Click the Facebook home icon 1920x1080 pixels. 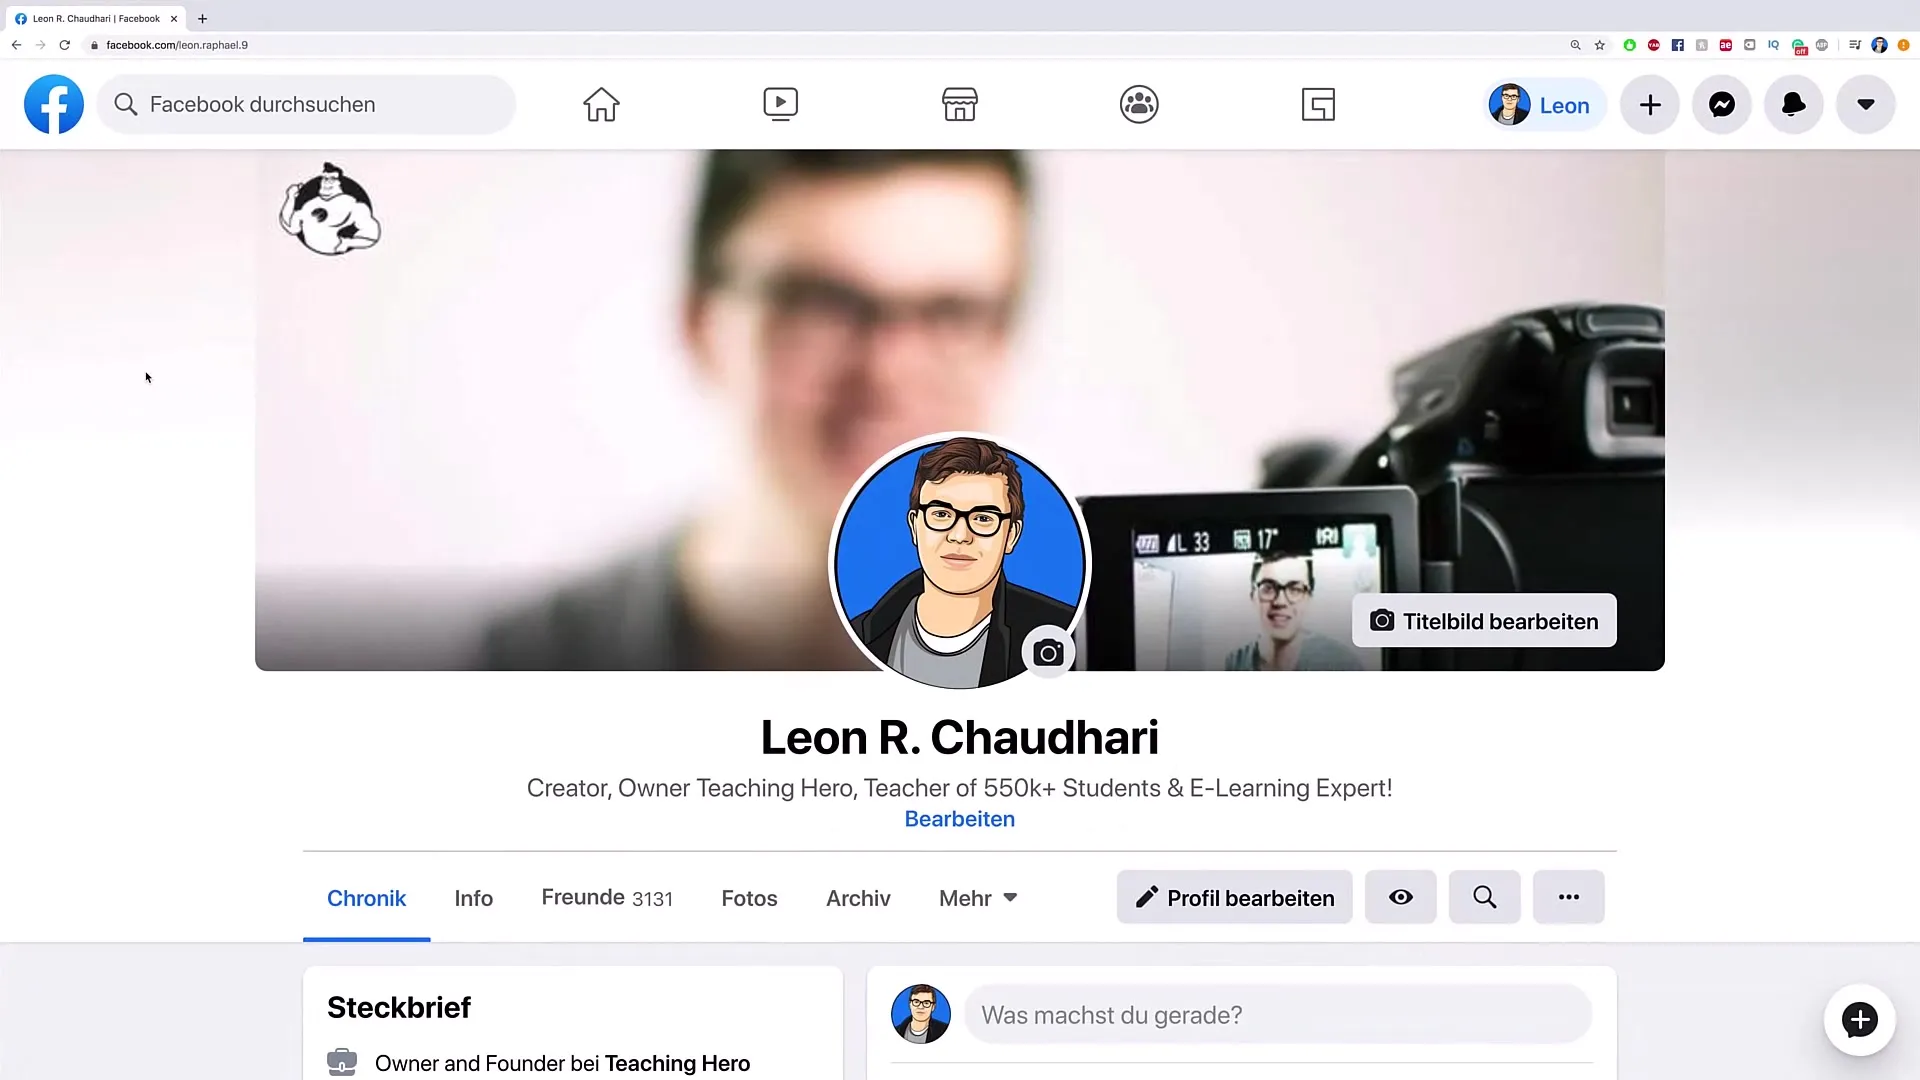(601, 103)
